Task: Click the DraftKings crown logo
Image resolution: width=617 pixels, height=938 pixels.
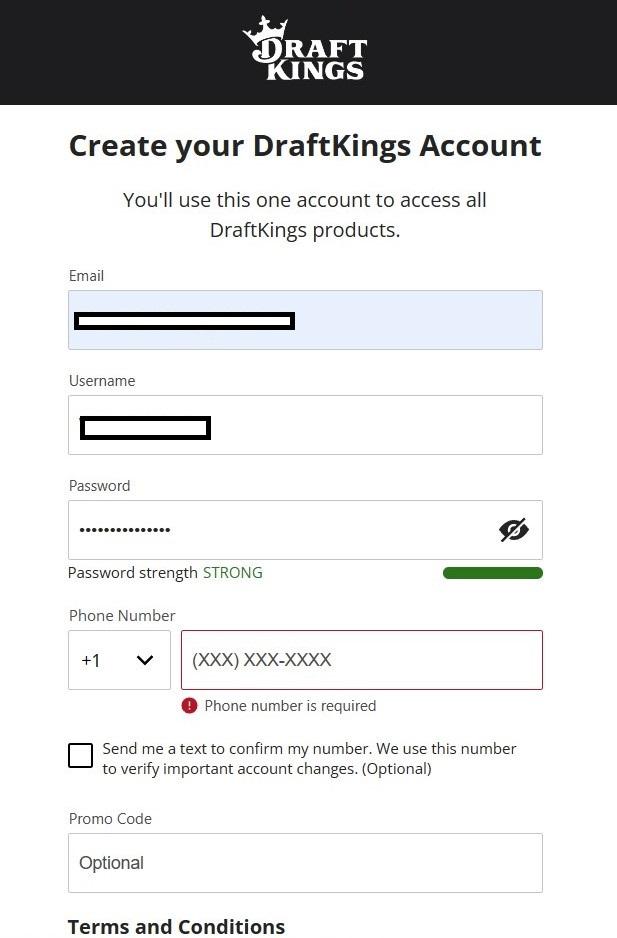Action: (x=305, y=48)
